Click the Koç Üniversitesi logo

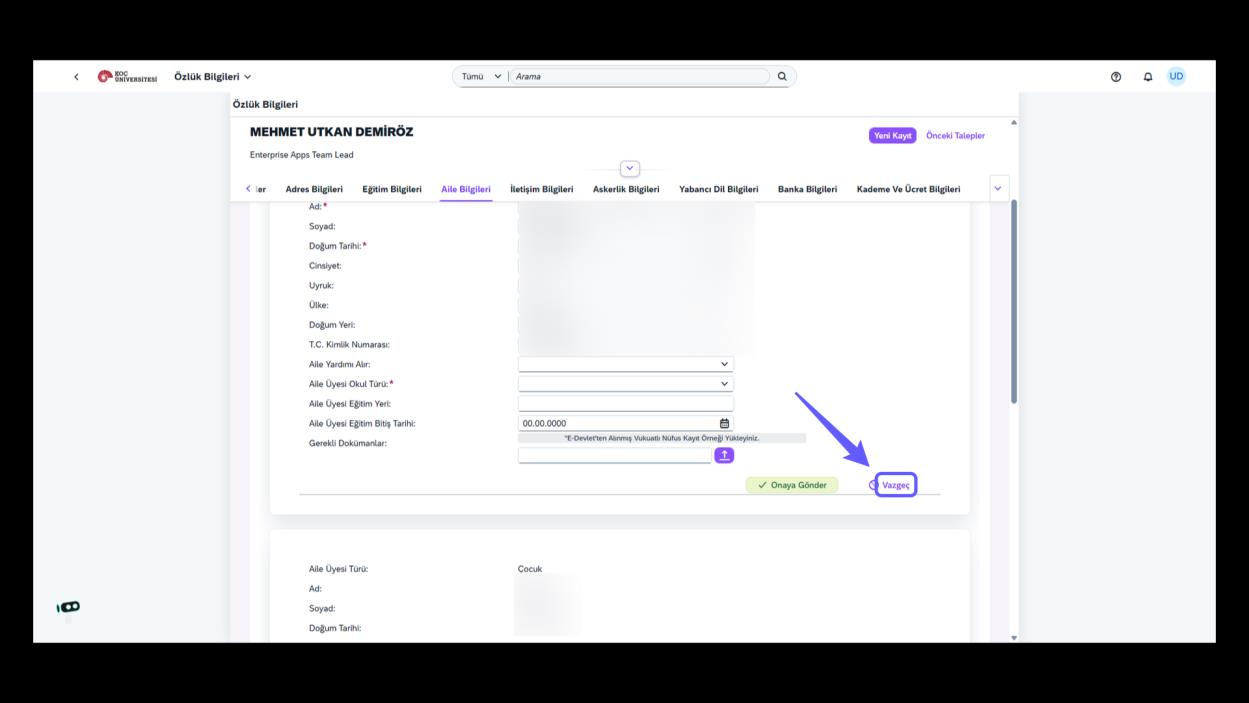127,77
